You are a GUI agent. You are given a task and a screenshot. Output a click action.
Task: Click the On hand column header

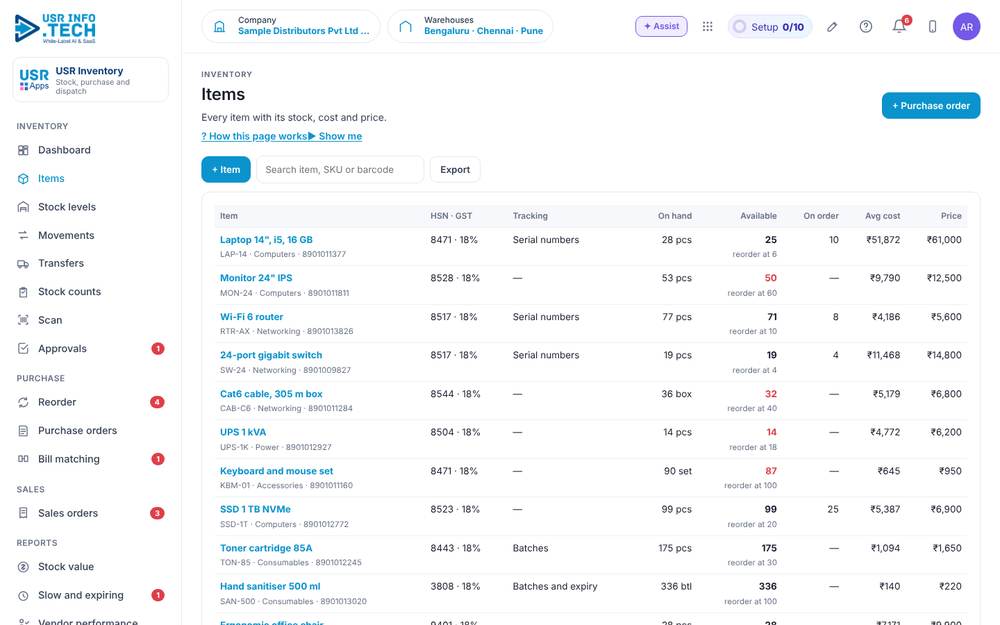675,216
